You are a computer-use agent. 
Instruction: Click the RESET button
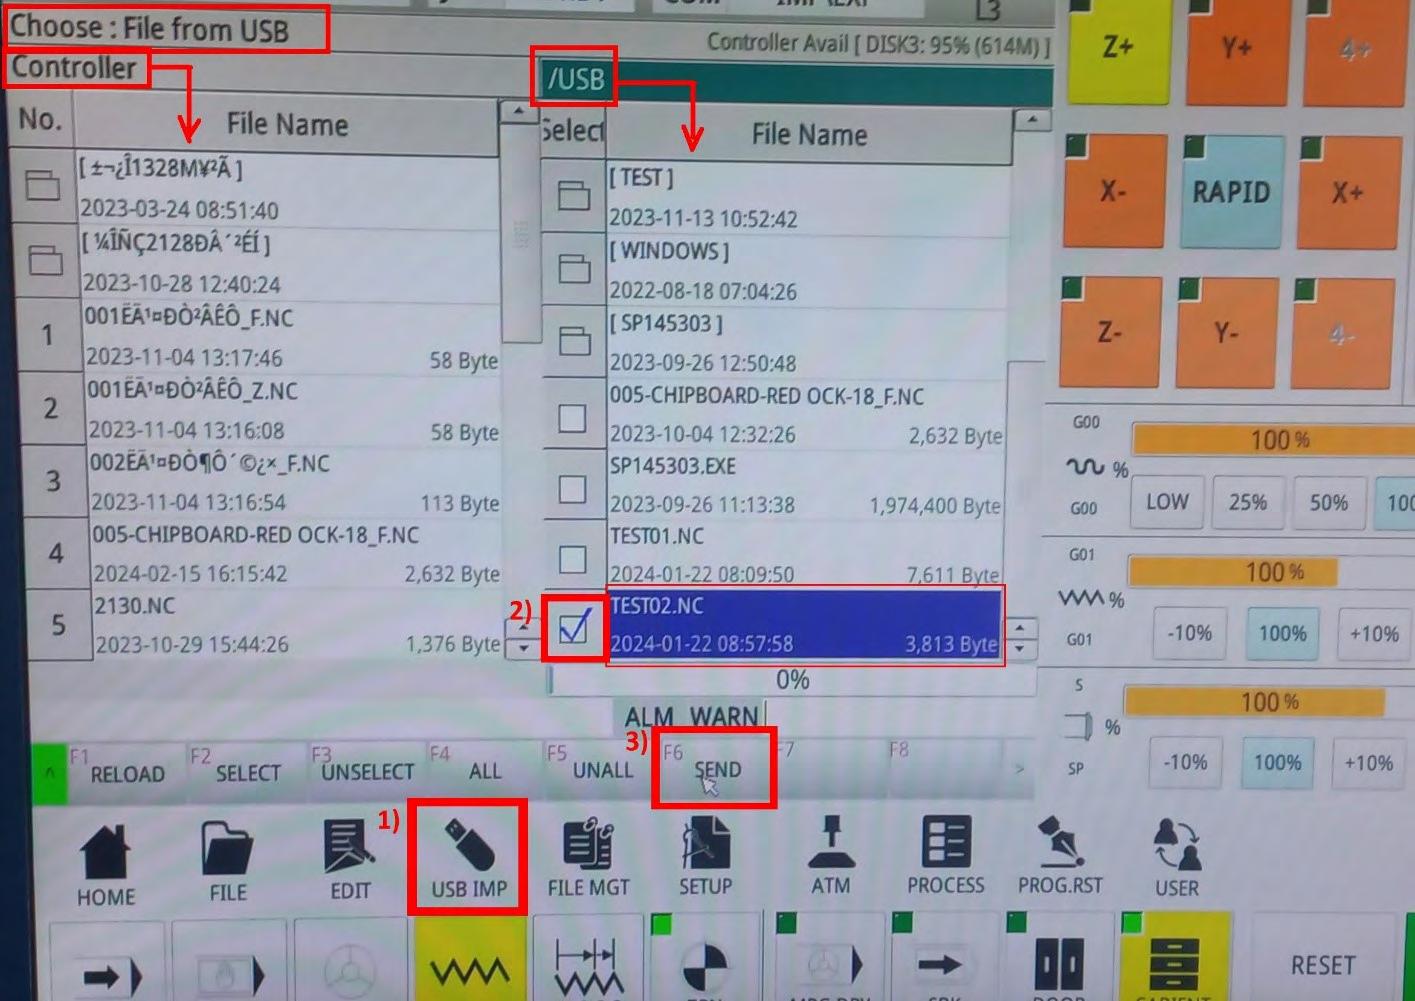(x=1323, y=964)
